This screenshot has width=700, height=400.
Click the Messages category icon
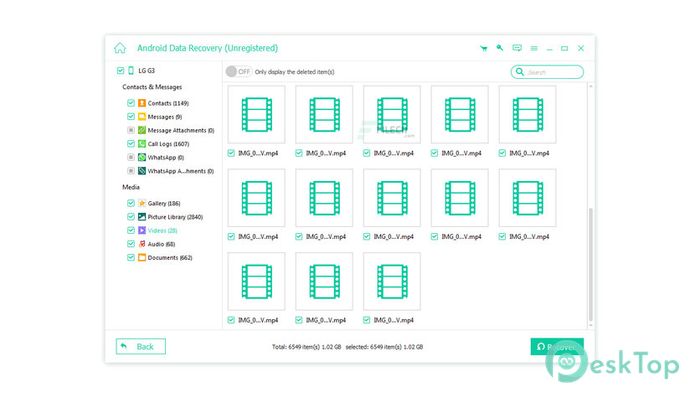coord(142,117)
